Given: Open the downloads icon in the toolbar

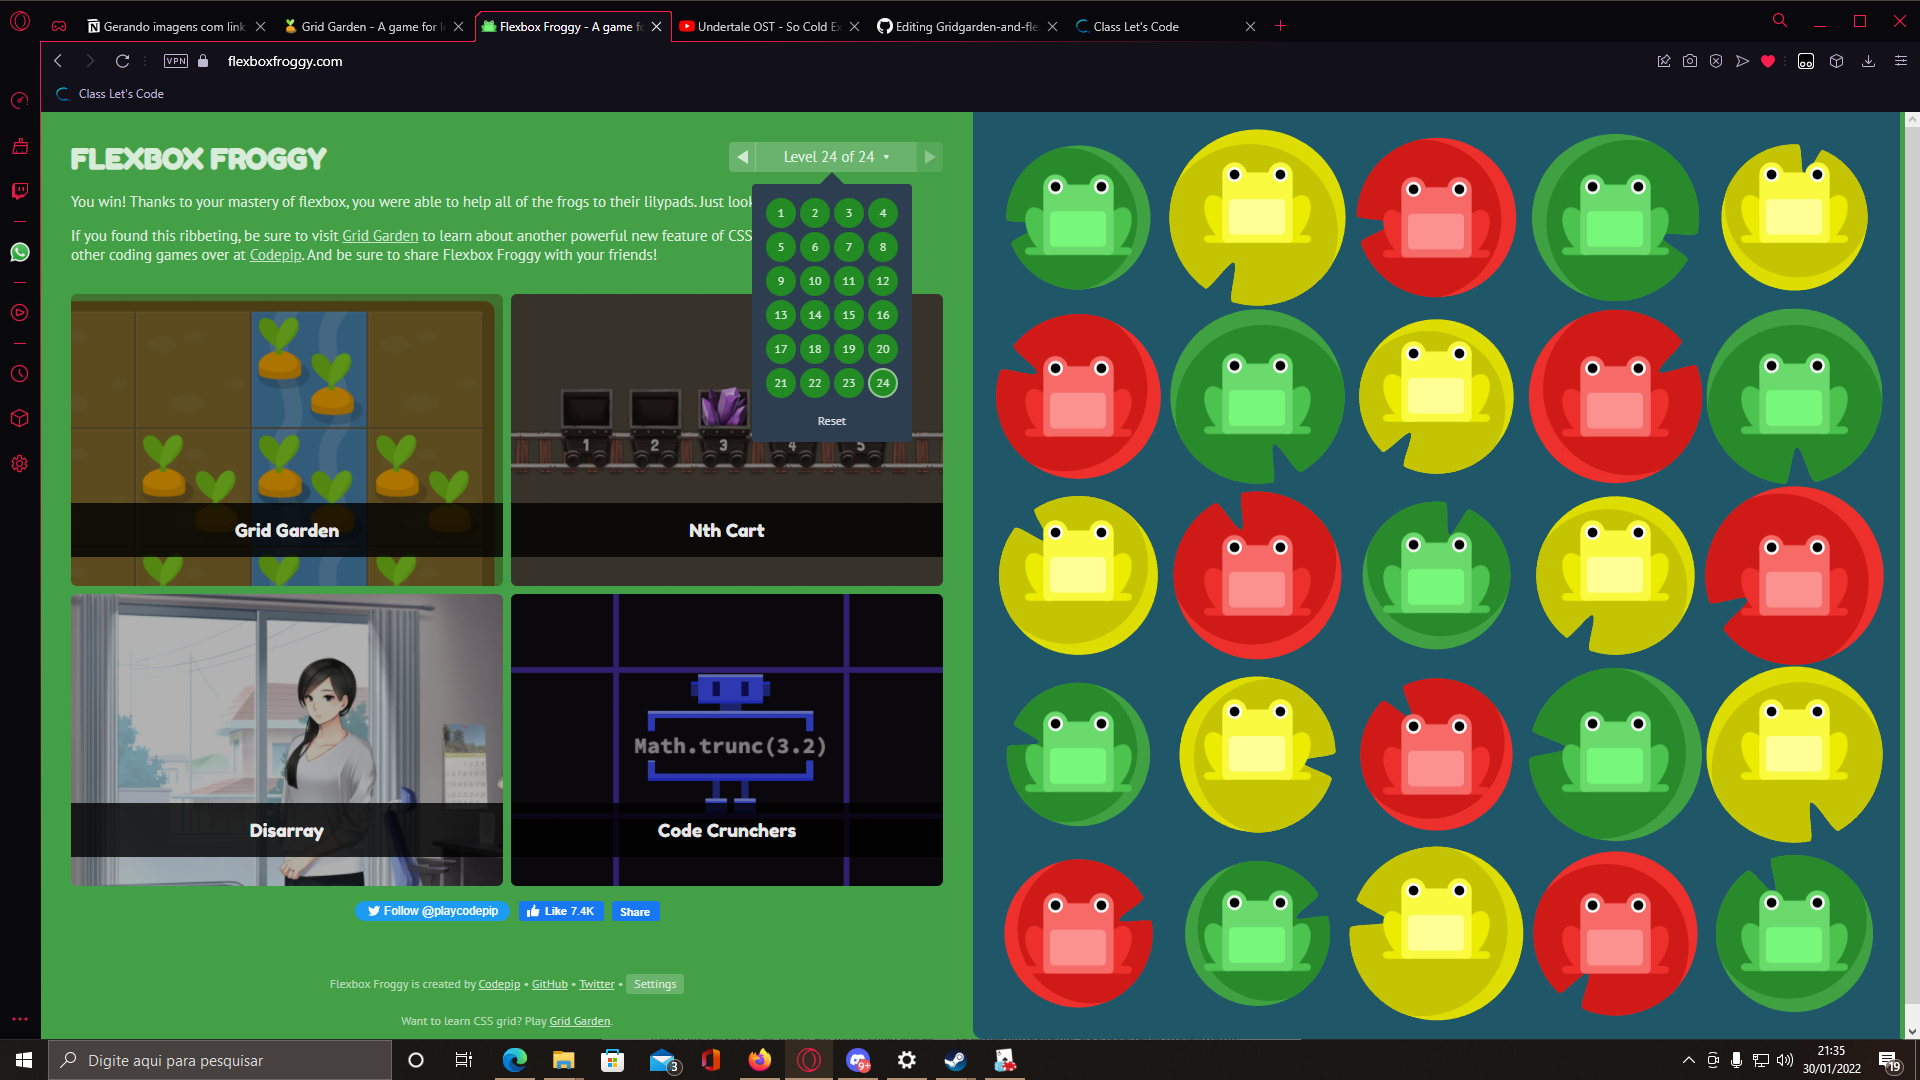Looking at the screenshot, I should click(x=1868, y=61).
